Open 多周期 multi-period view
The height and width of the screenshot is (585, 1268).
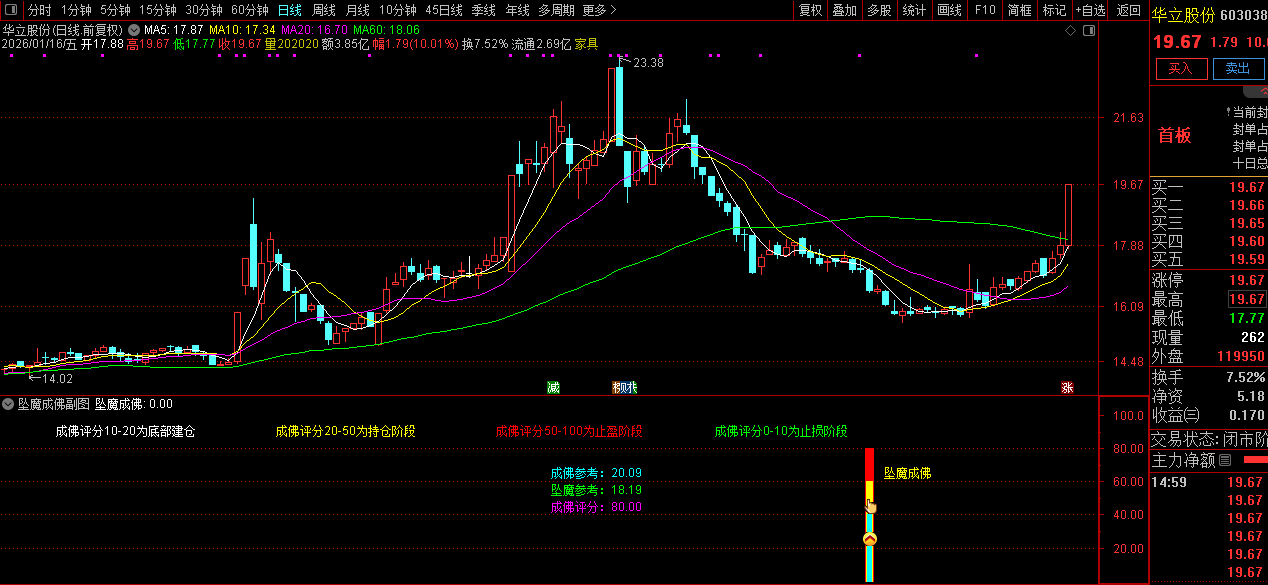[x=556, y=10]
